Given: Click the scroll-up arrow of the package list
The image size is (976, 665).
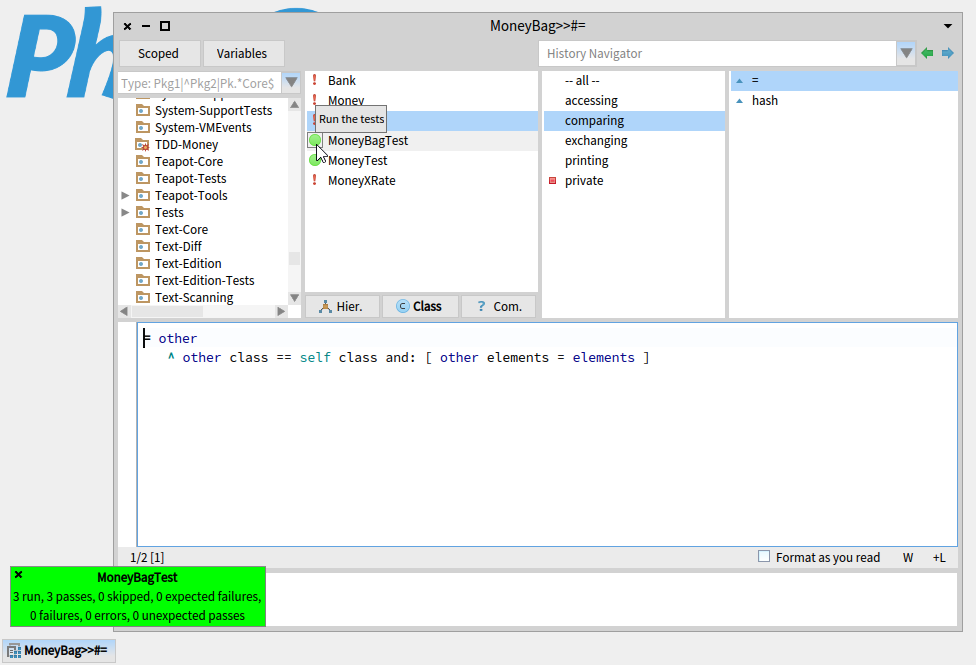Looking at the screenshot, I should pyautogui.click(x=294, y=105).
